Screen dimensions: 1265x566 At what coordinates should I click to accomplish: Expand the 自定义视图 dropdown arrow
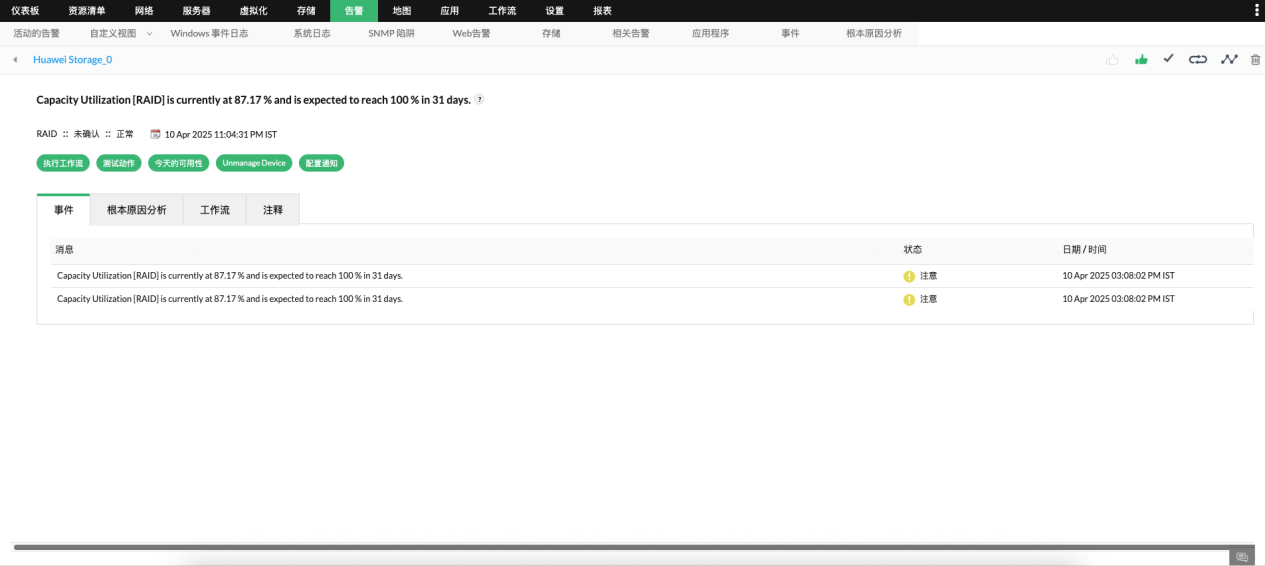coord(150,33)
